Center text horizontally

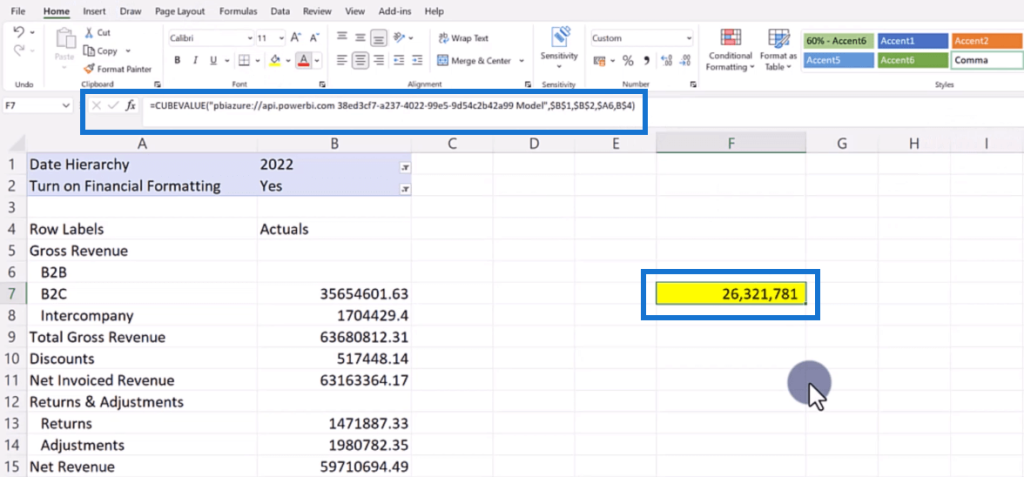pos(360,61)
